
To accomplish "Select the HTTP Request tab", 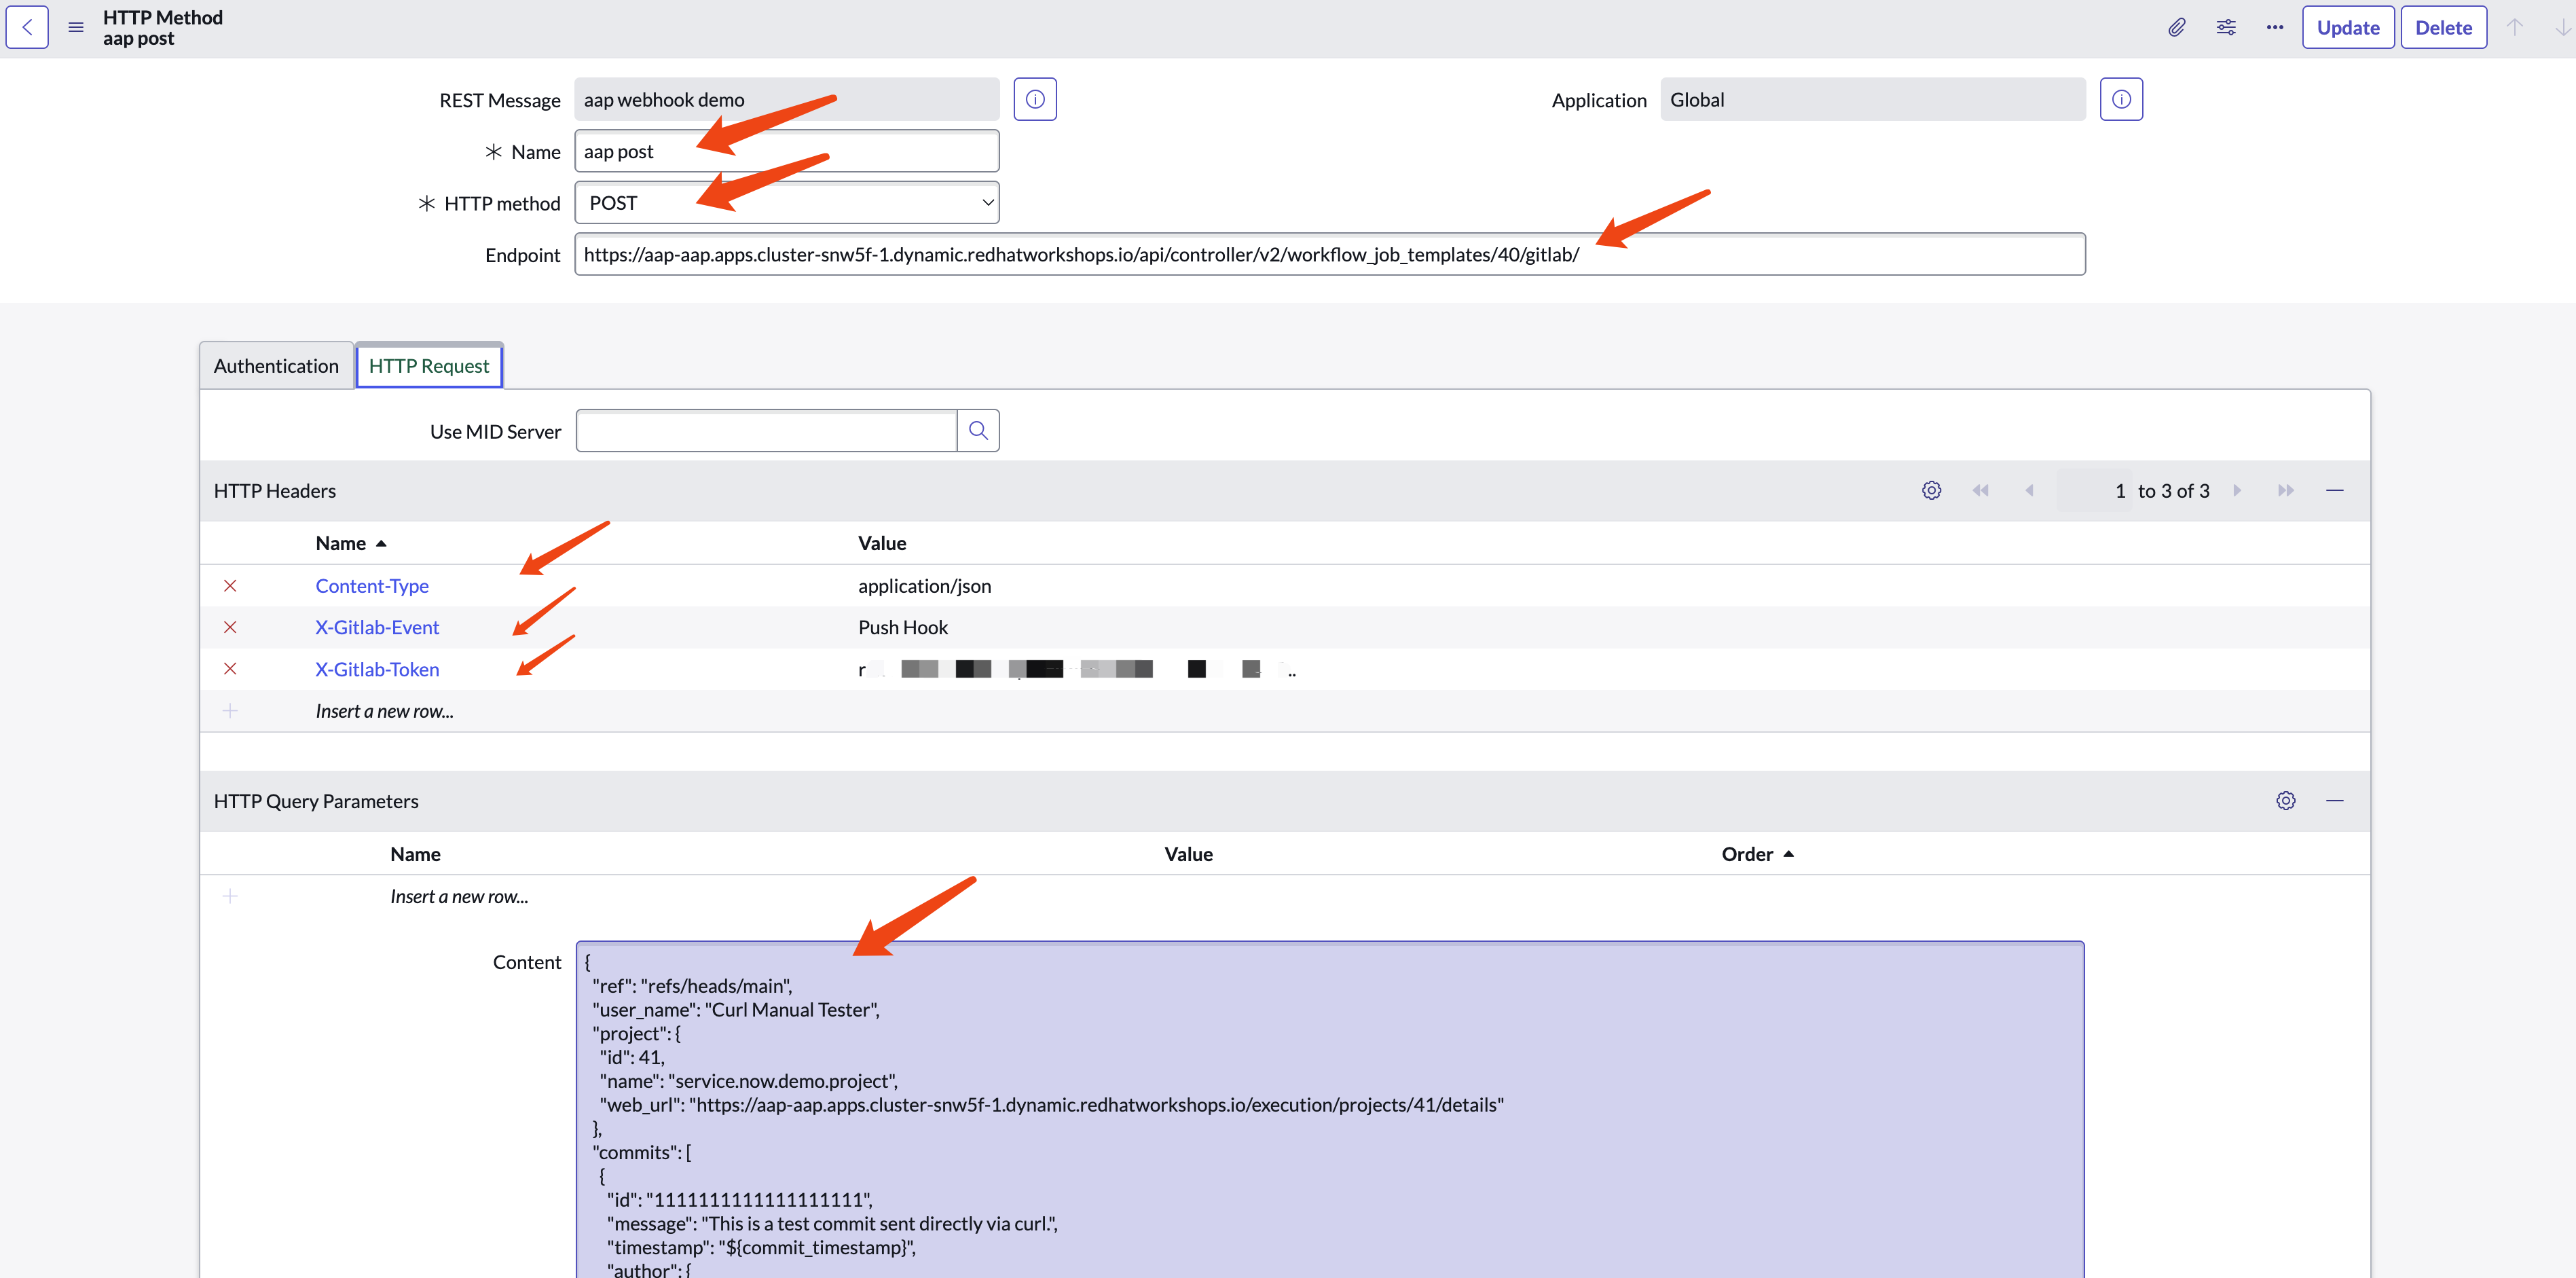I will pos(429,366).
